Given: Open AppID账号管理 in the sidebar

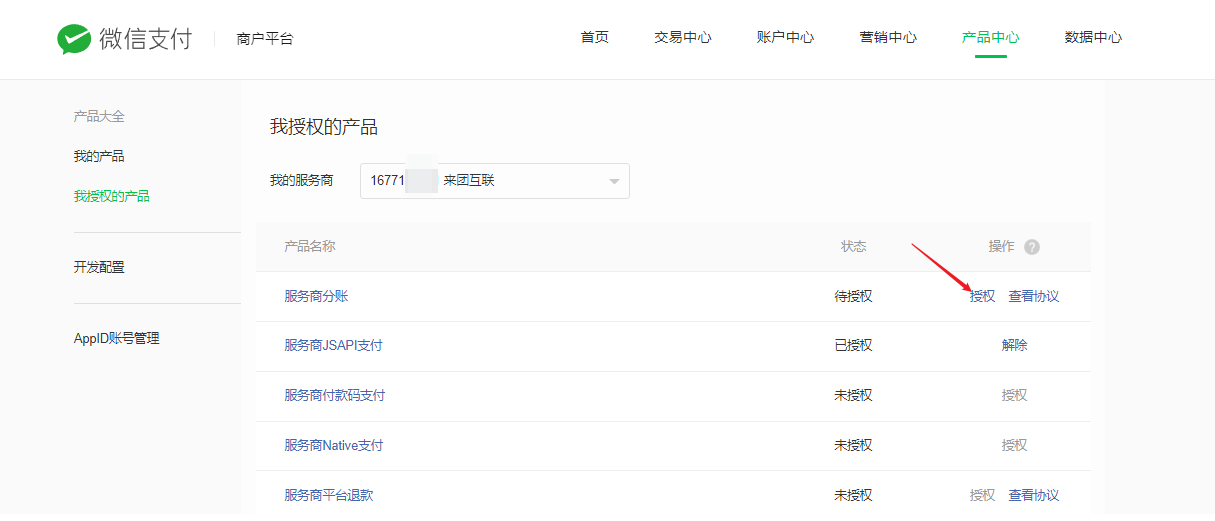Looking at the screenshot, I should tap(116, 339).
